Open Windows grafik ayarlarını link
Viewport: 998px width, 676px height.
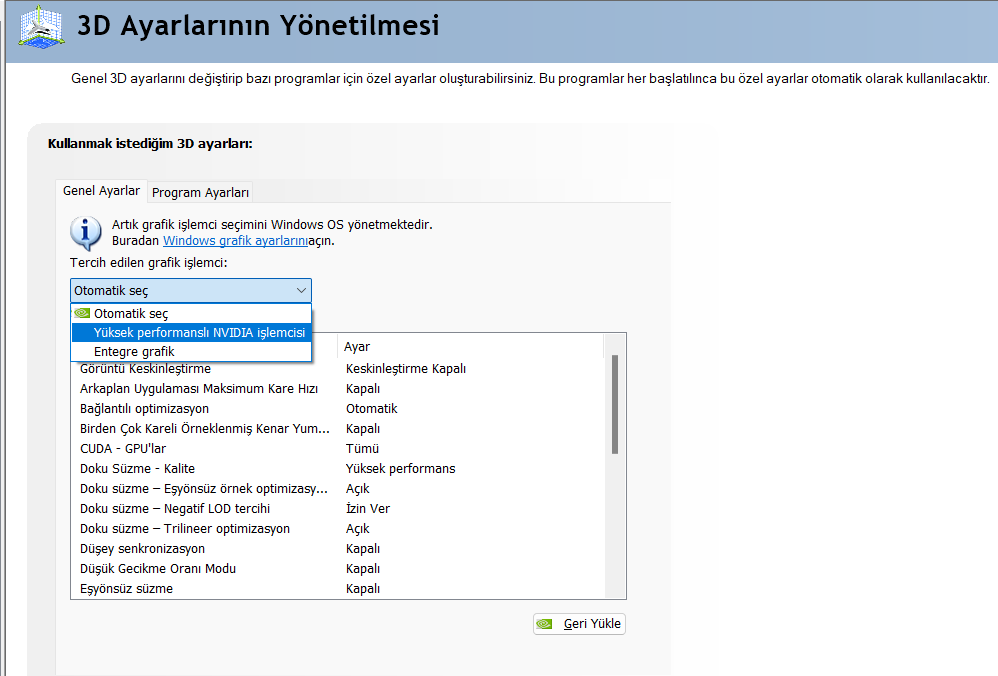pyautogui.click(x=235, y=241)
